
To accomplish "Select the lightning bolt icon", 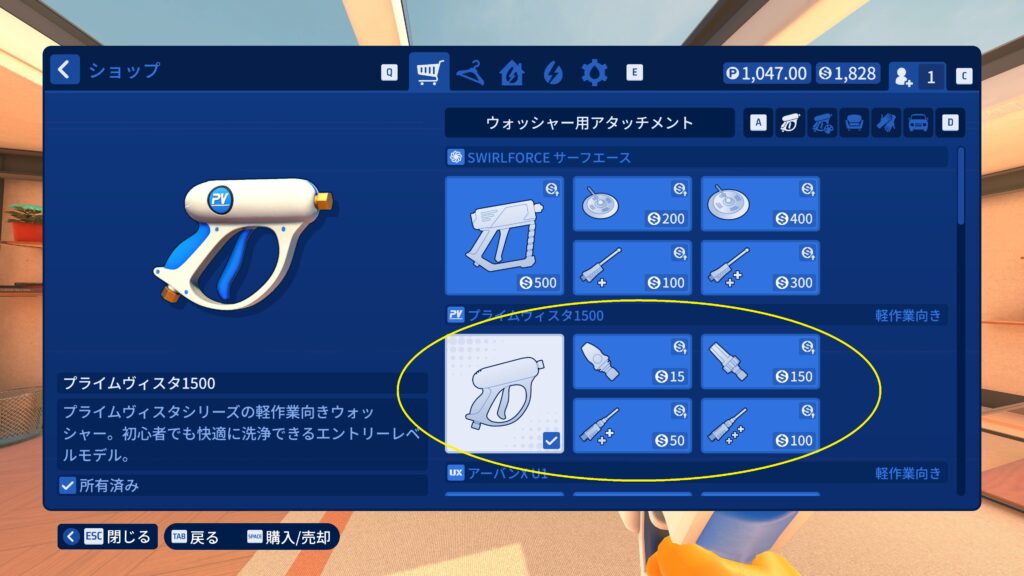I will pyautogui.click(x=552, y=72).
